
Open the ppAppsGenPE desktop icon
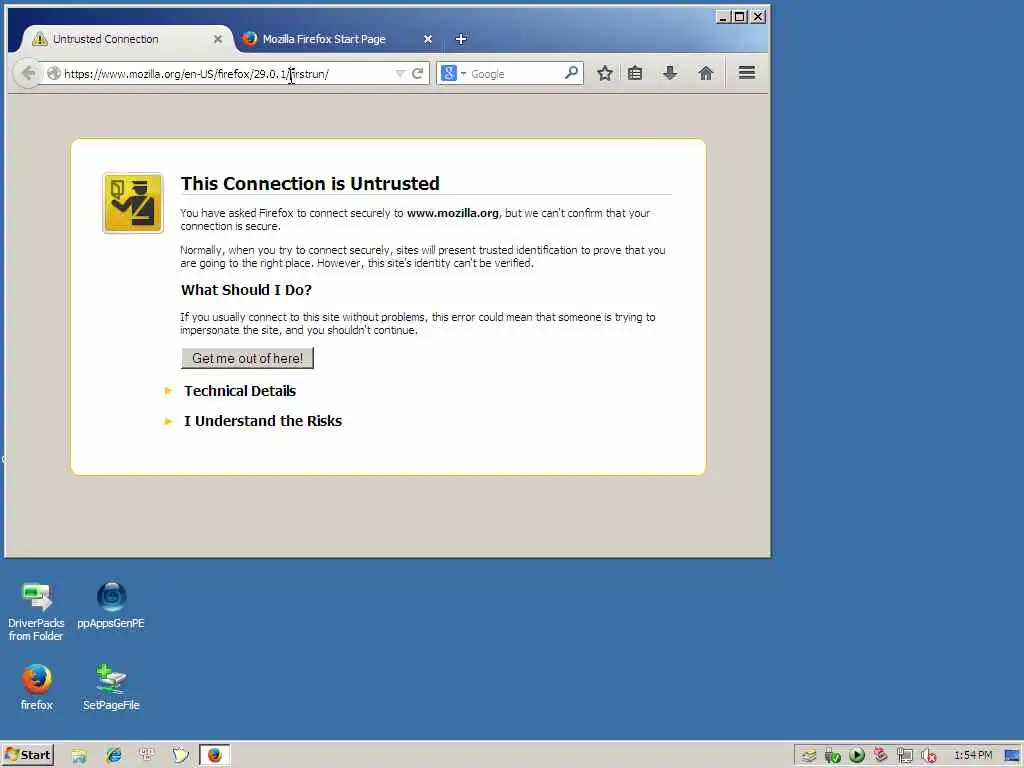point(111,605)
